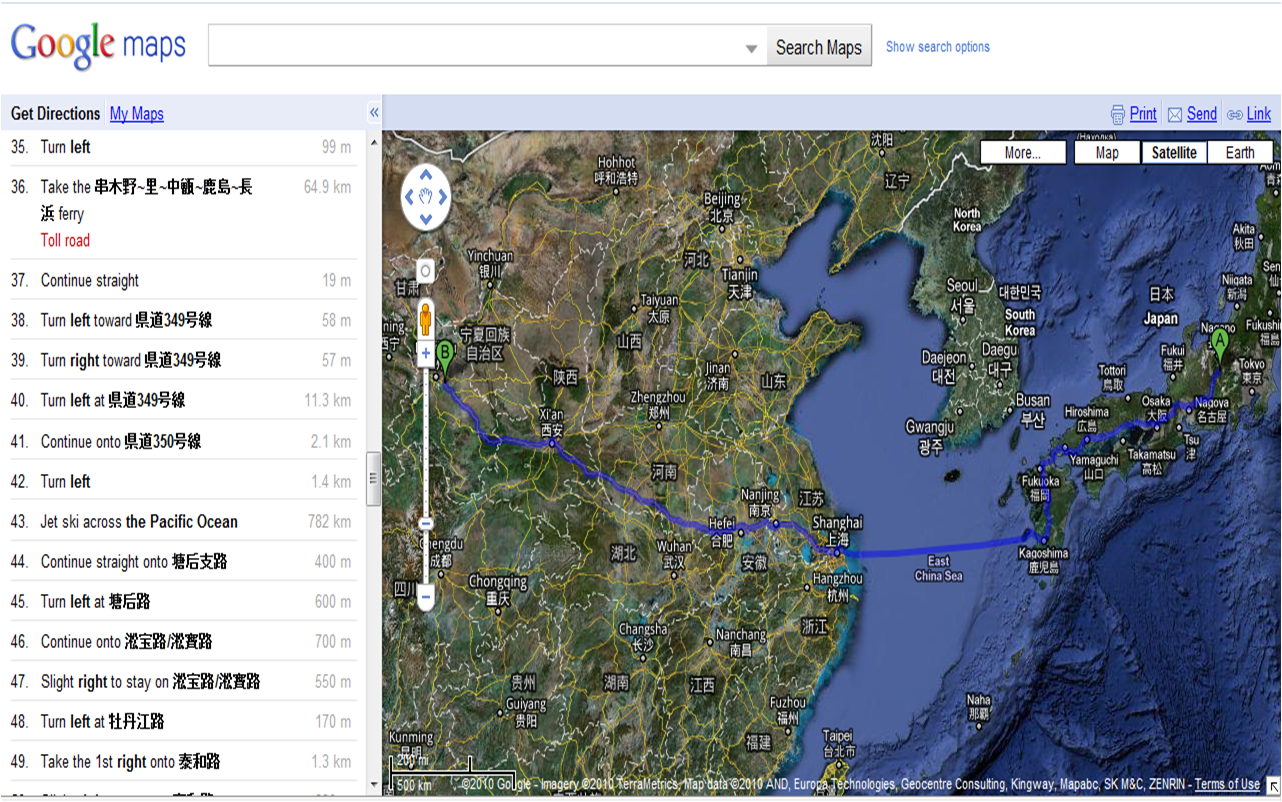The height and width of the screenshot is (802, 1282).
Task: Switch to Map view
Action: tap(1106, 152)
